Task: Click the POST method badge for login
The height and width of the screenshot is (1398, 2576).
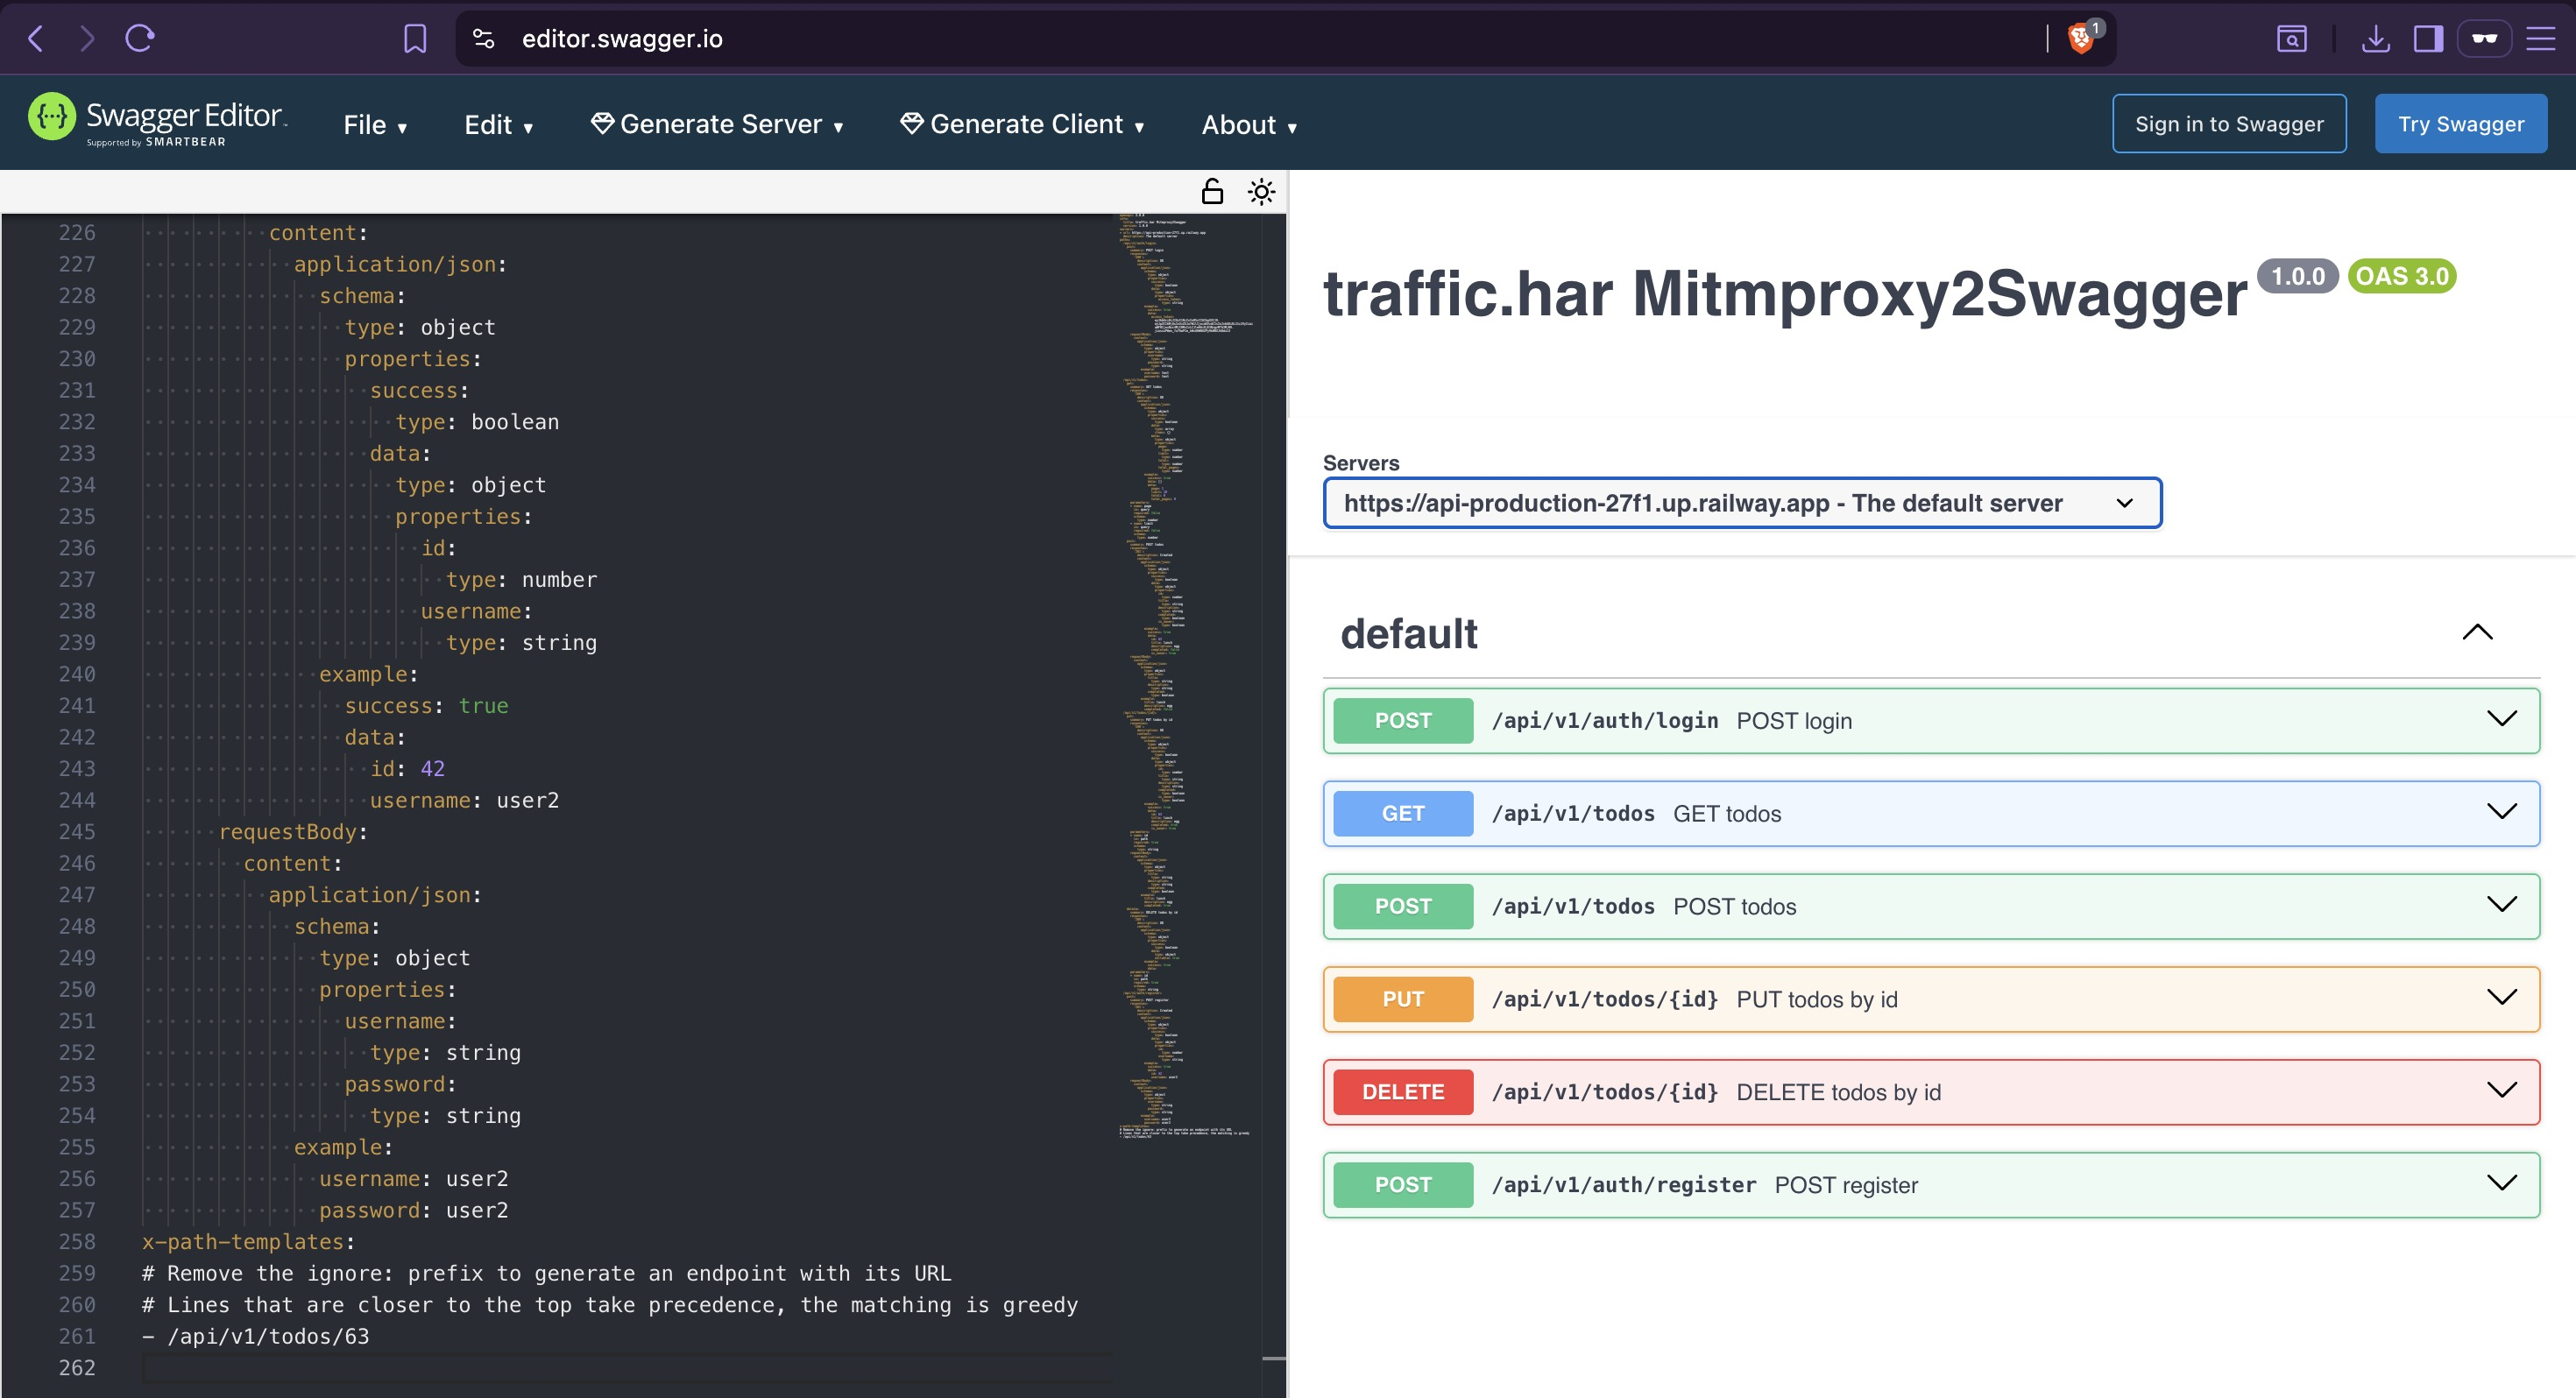Action: click(x=1402, y=721)
